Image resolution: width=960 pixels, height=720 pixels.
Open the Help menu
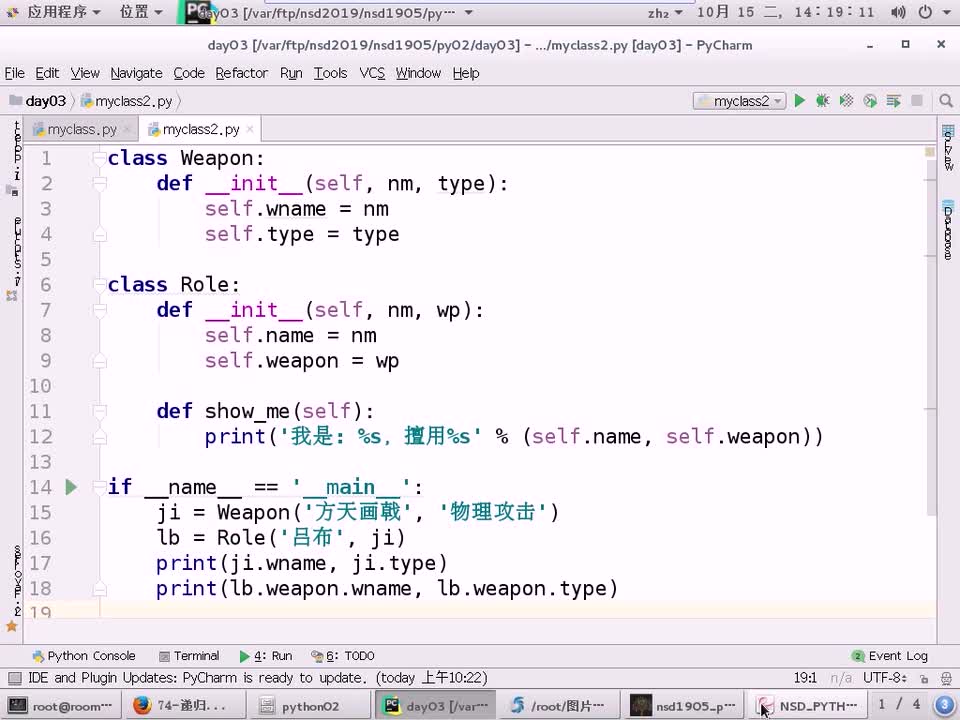[x=466, y=73]
